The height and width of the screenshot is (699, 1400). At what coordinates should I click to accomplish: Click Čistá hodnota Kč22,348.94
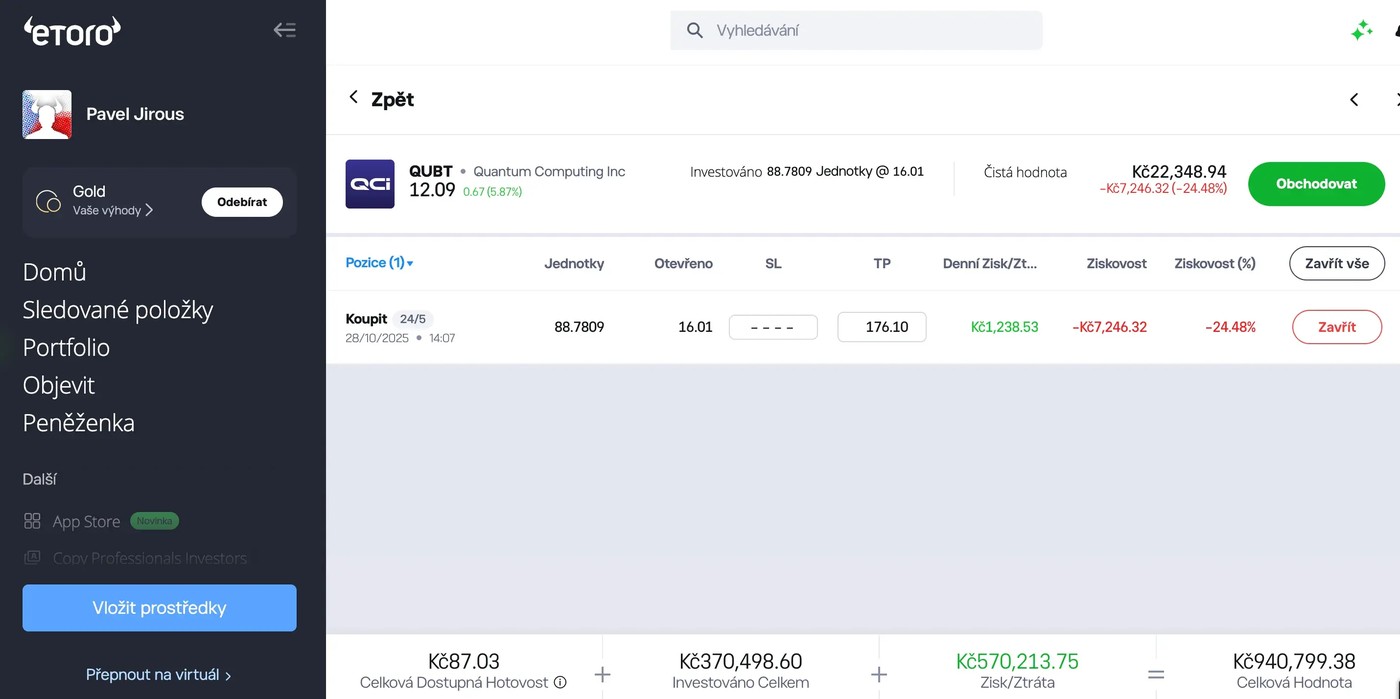(1179, 172)
